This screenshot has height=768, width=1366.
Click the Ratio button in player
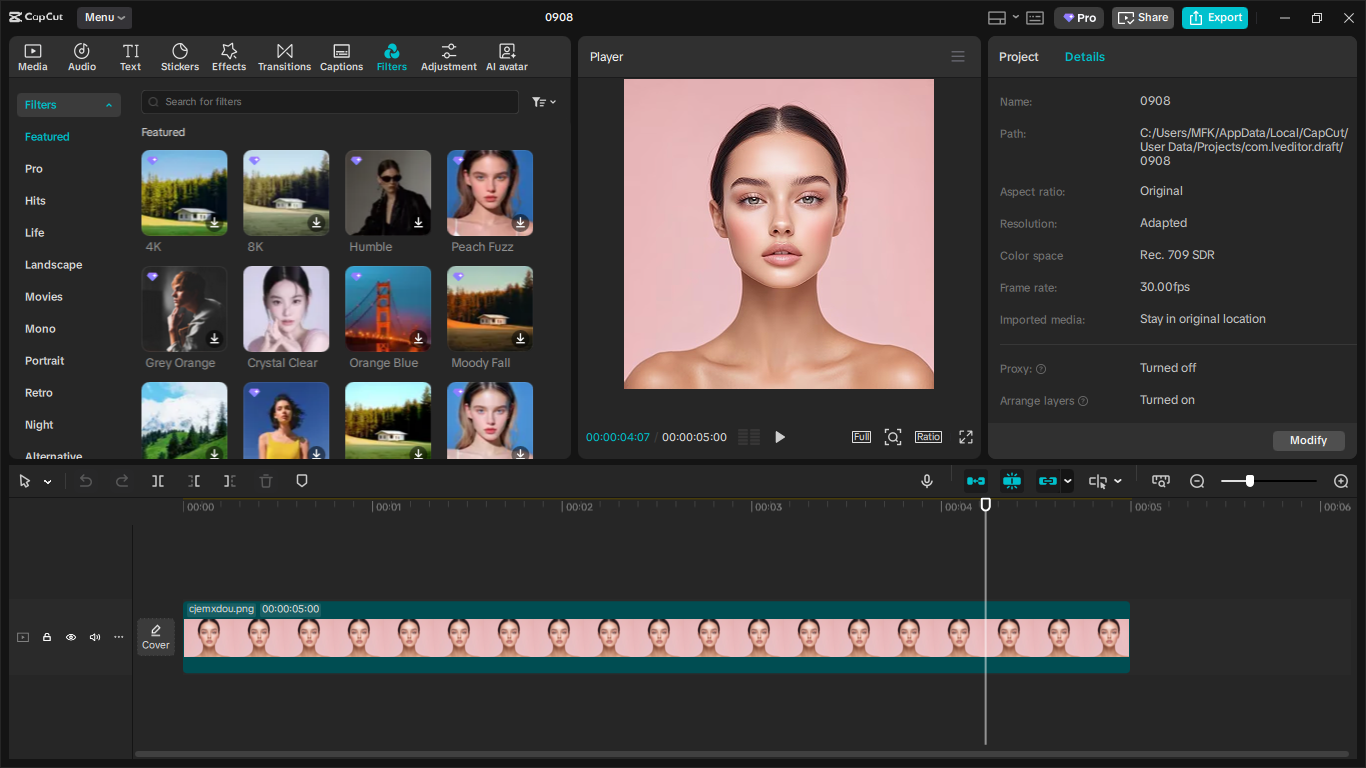tap(928, 437)
